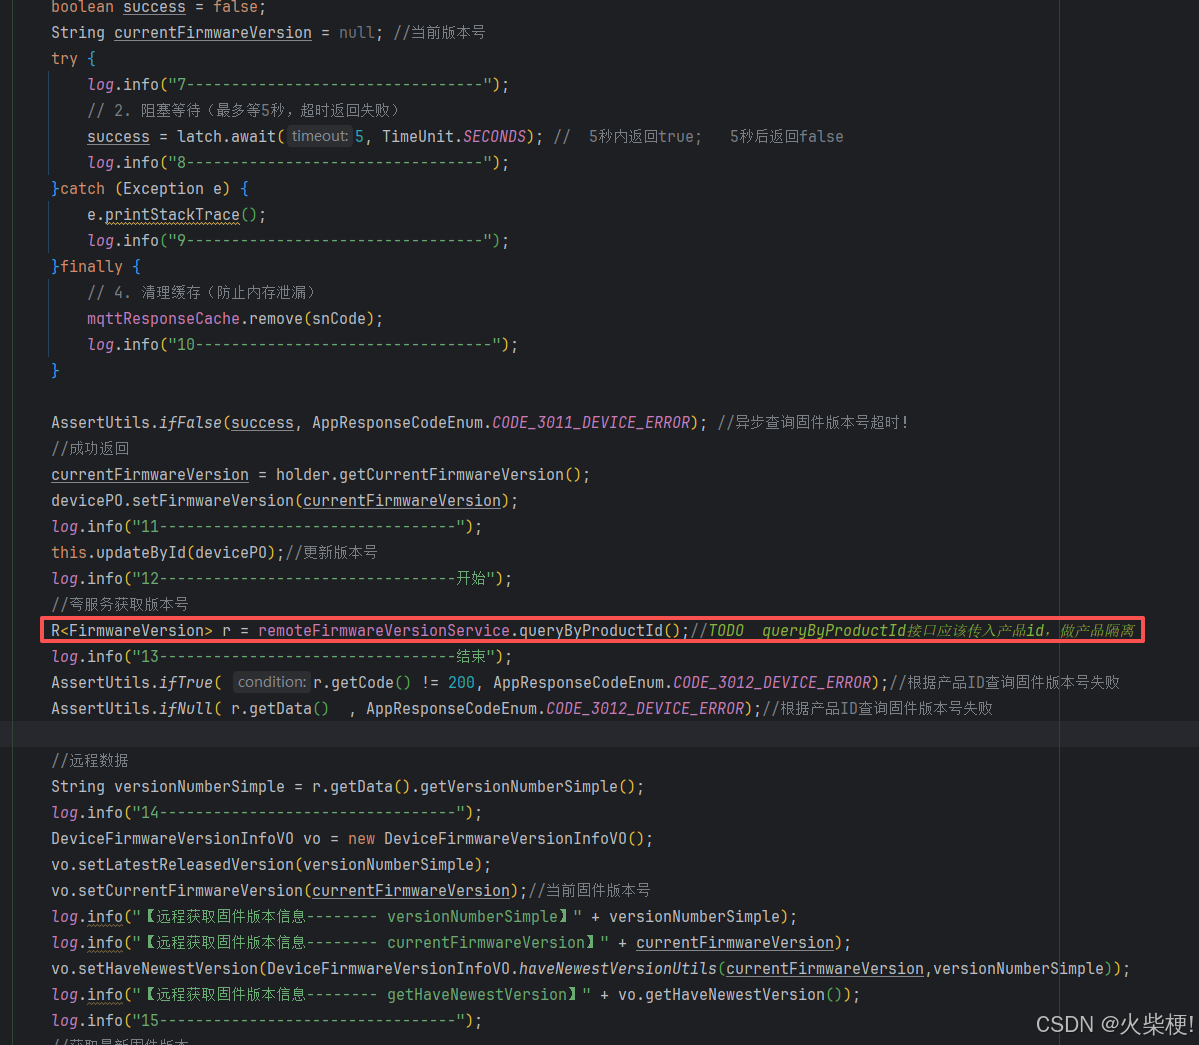Click the log.info("10---") line
Image resolution: width=1199 pixels, height=1045 pixels.
coord(303,345)
